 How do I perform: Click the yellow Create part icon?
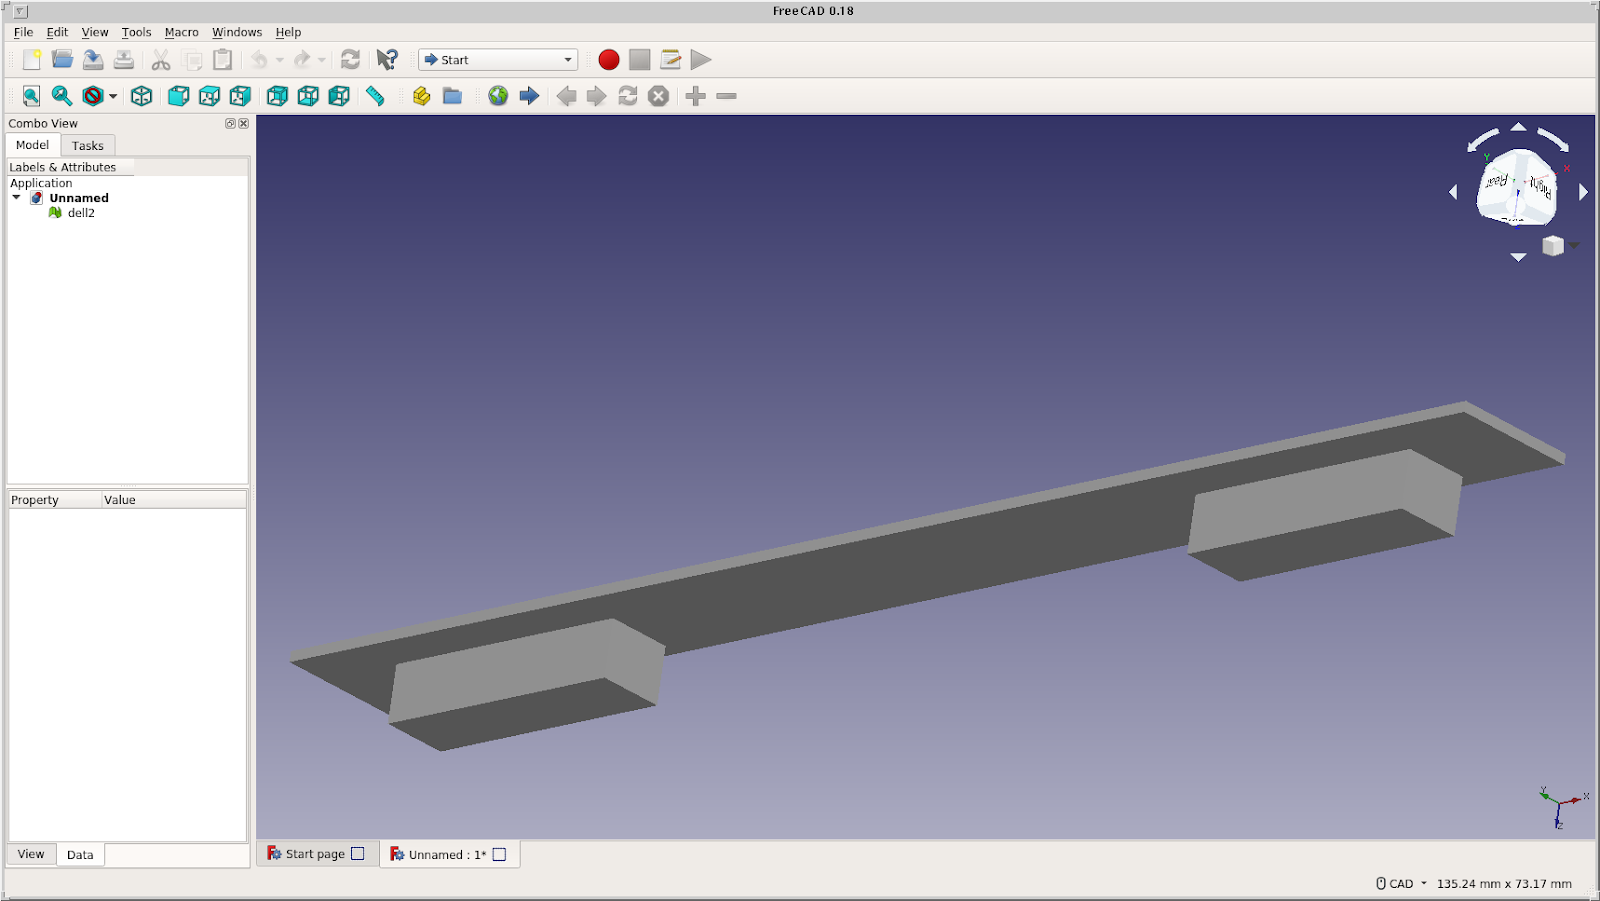(x=421, y=96)
